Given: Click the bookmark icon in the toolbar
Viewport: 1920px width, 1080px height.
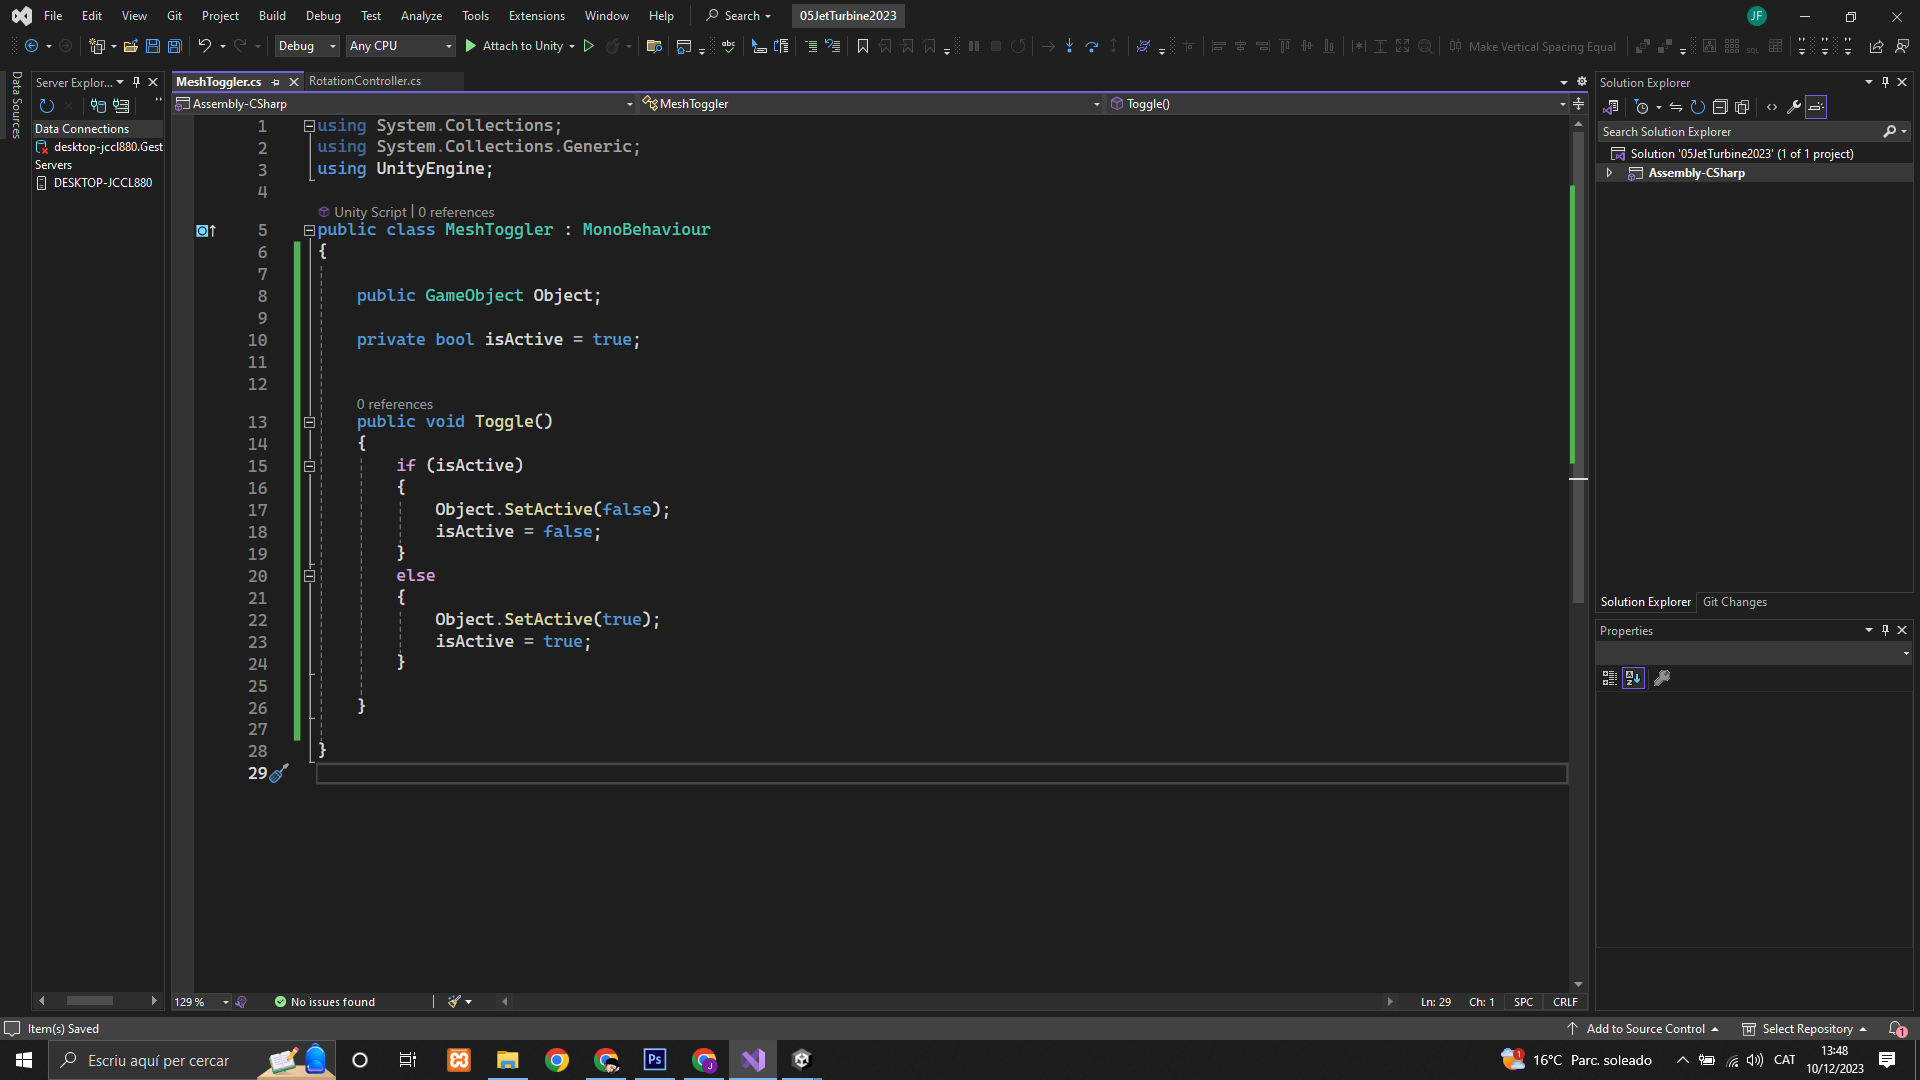Looking at the screenshot, I should 862,46.
